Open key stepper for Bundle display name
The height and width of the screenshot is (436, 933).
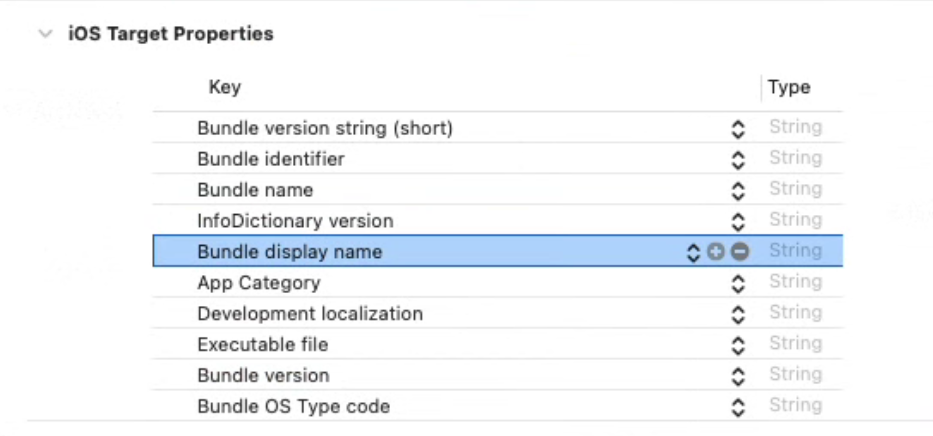(693, 252)
